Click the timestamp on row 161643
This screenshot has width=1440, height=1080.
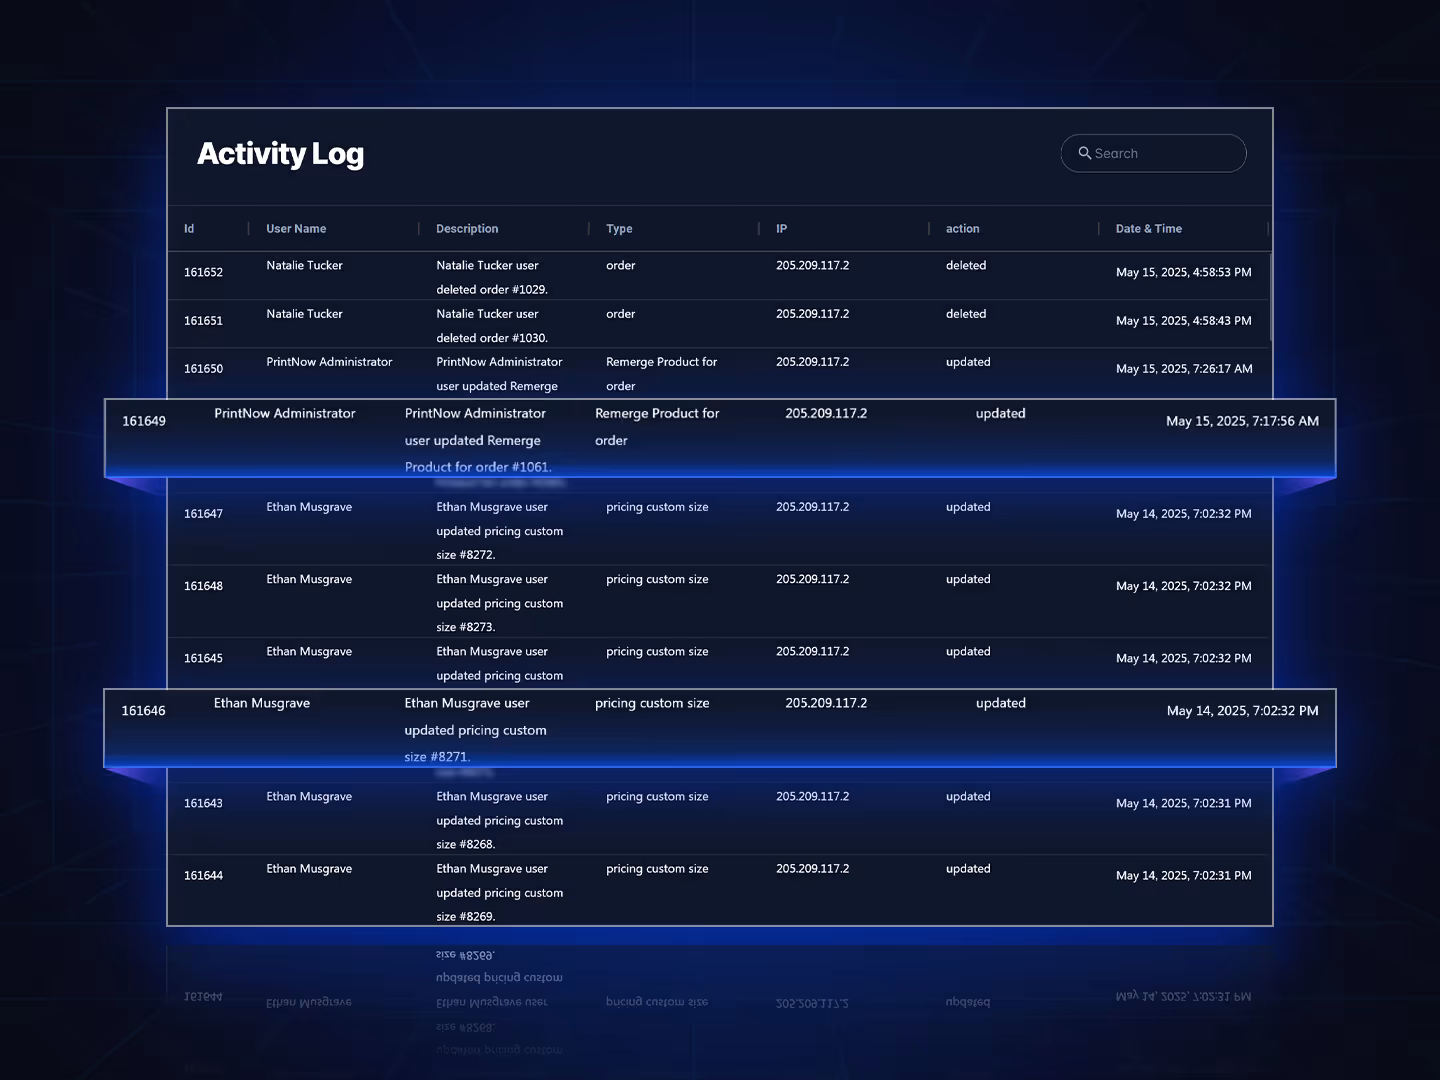pos(1184,803)
